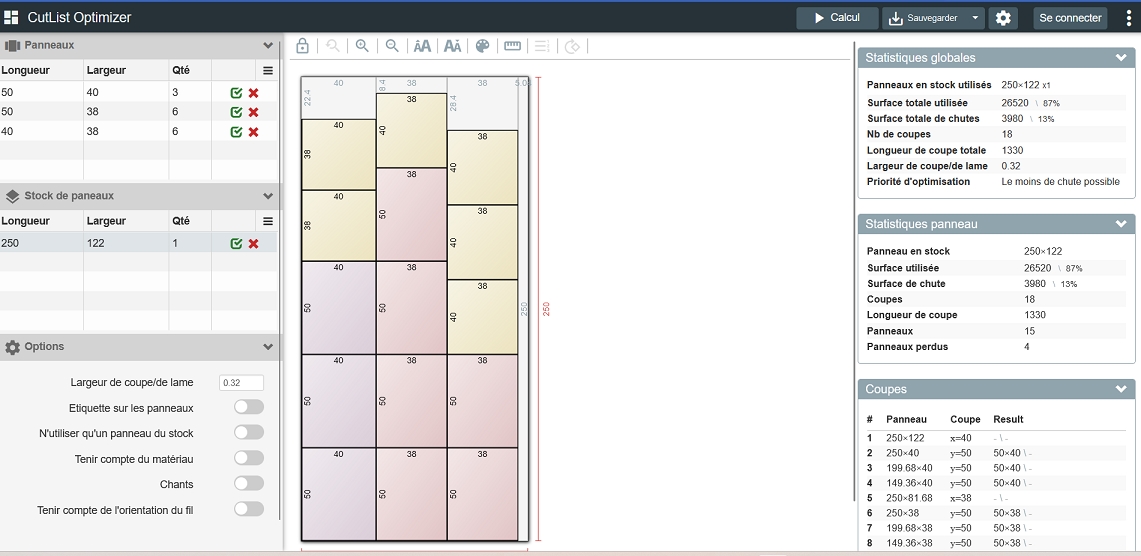1141x556 pixels.
Task: Click the Se connecter button
Action: pyautogui.click(x=1070, y=18)
